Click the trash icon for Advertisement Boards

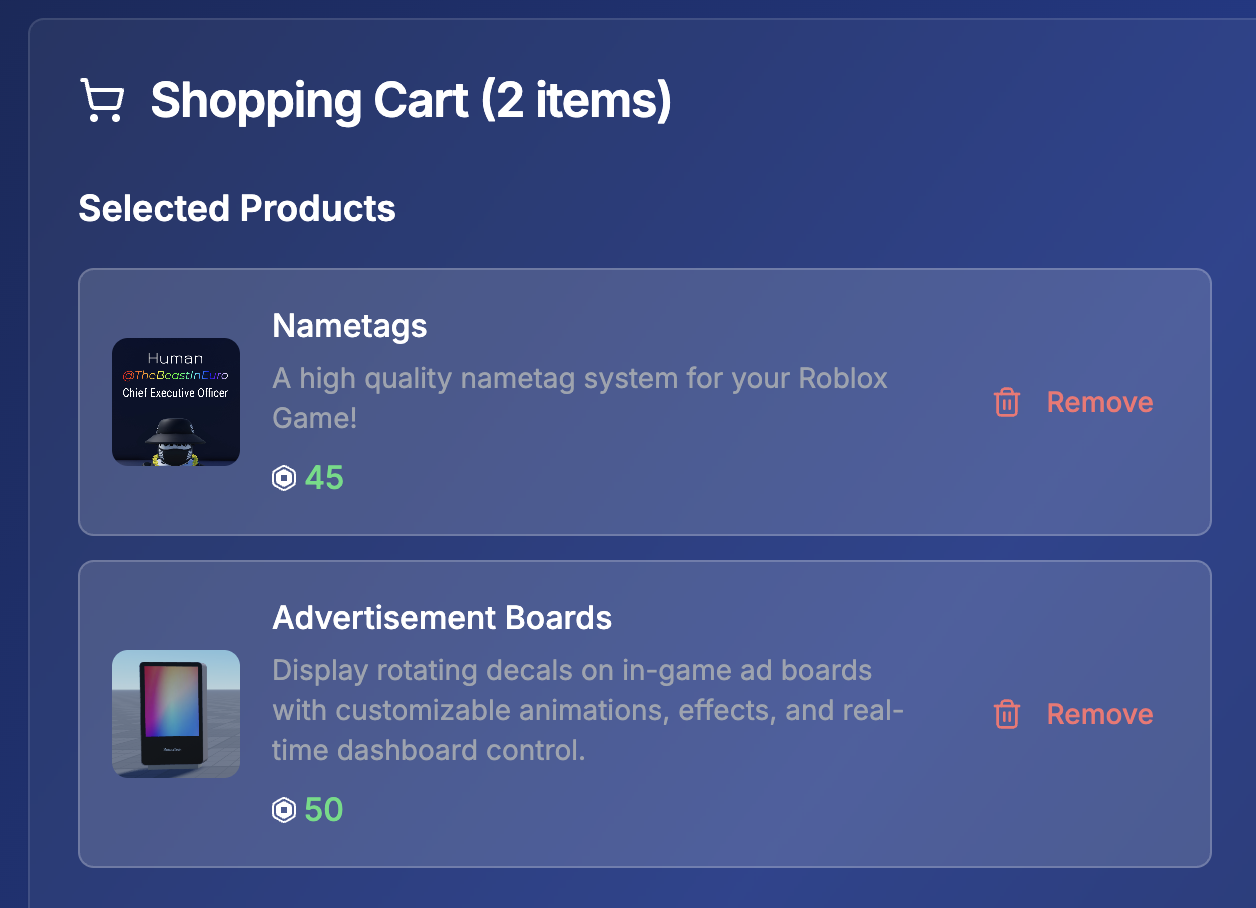click(x=1006, y=714)
